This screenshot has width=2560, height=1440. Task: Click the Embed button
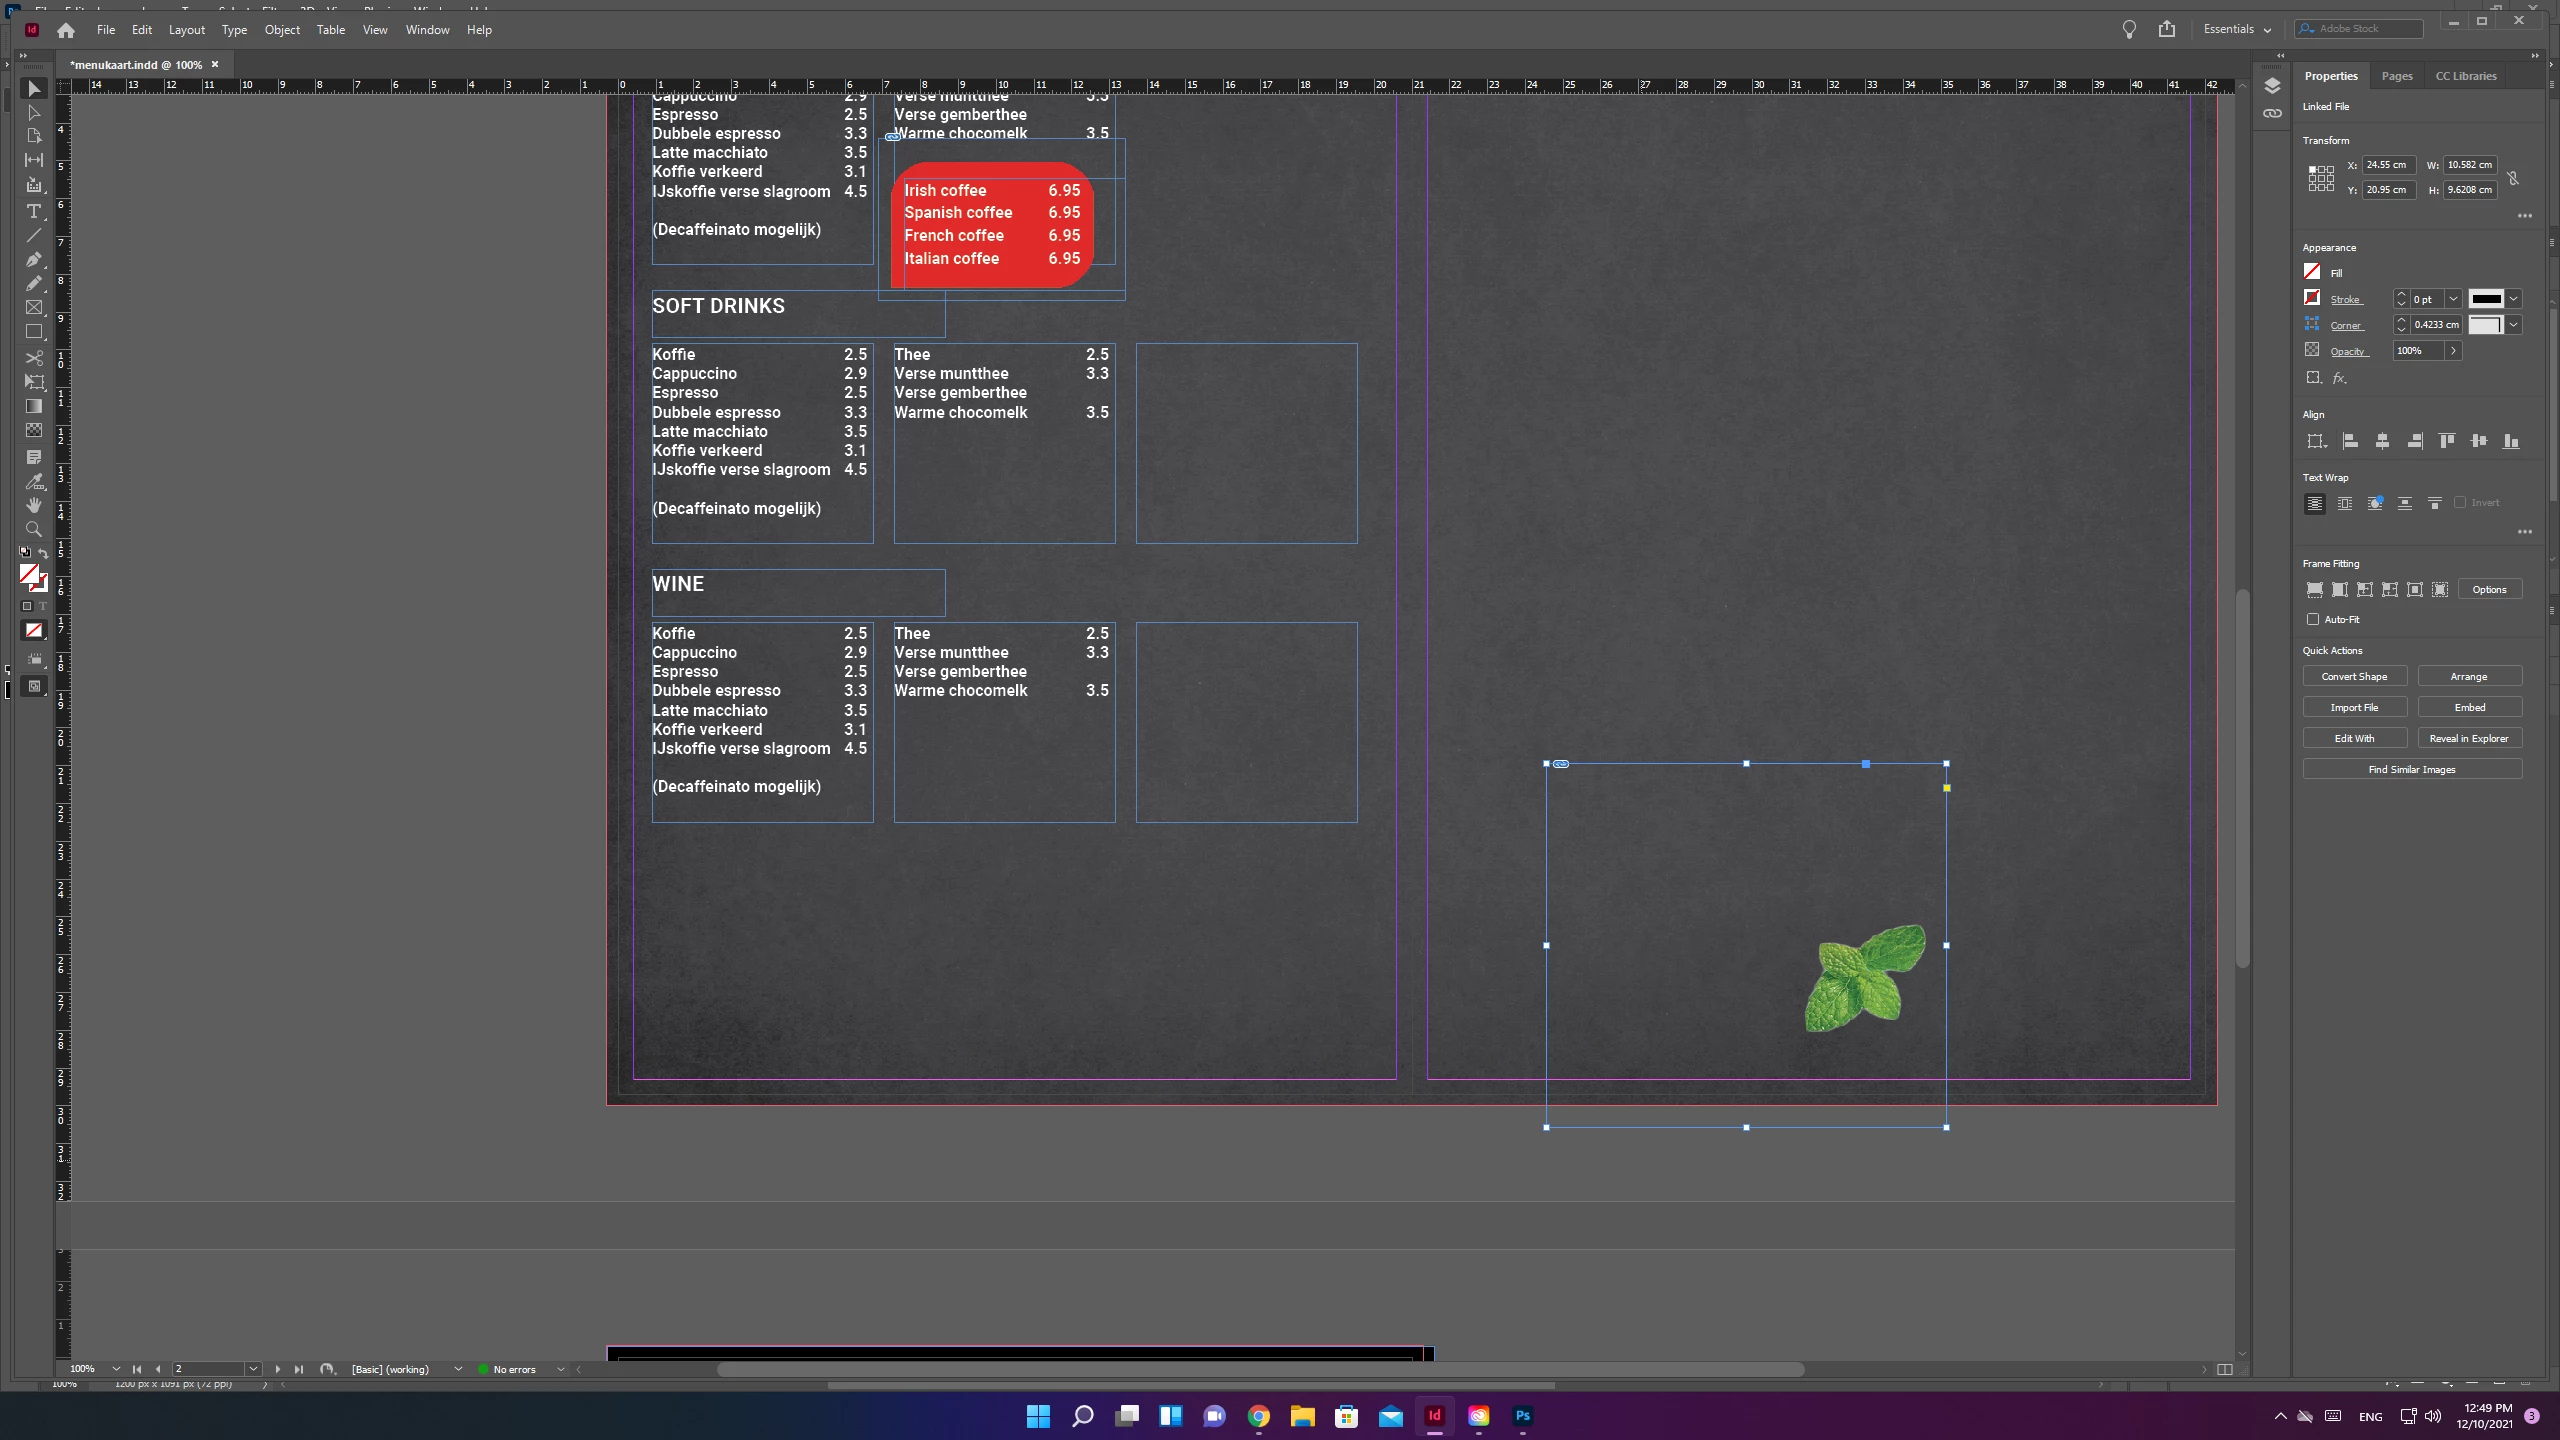click(2469, 708)
